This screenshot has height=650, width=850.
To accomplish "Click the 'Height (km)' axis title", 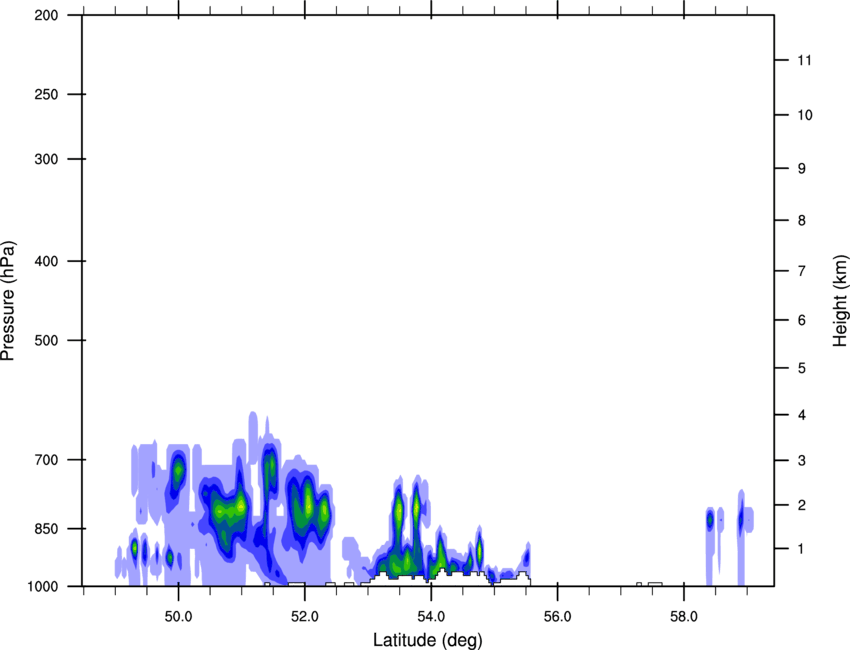I will point(840,301).
